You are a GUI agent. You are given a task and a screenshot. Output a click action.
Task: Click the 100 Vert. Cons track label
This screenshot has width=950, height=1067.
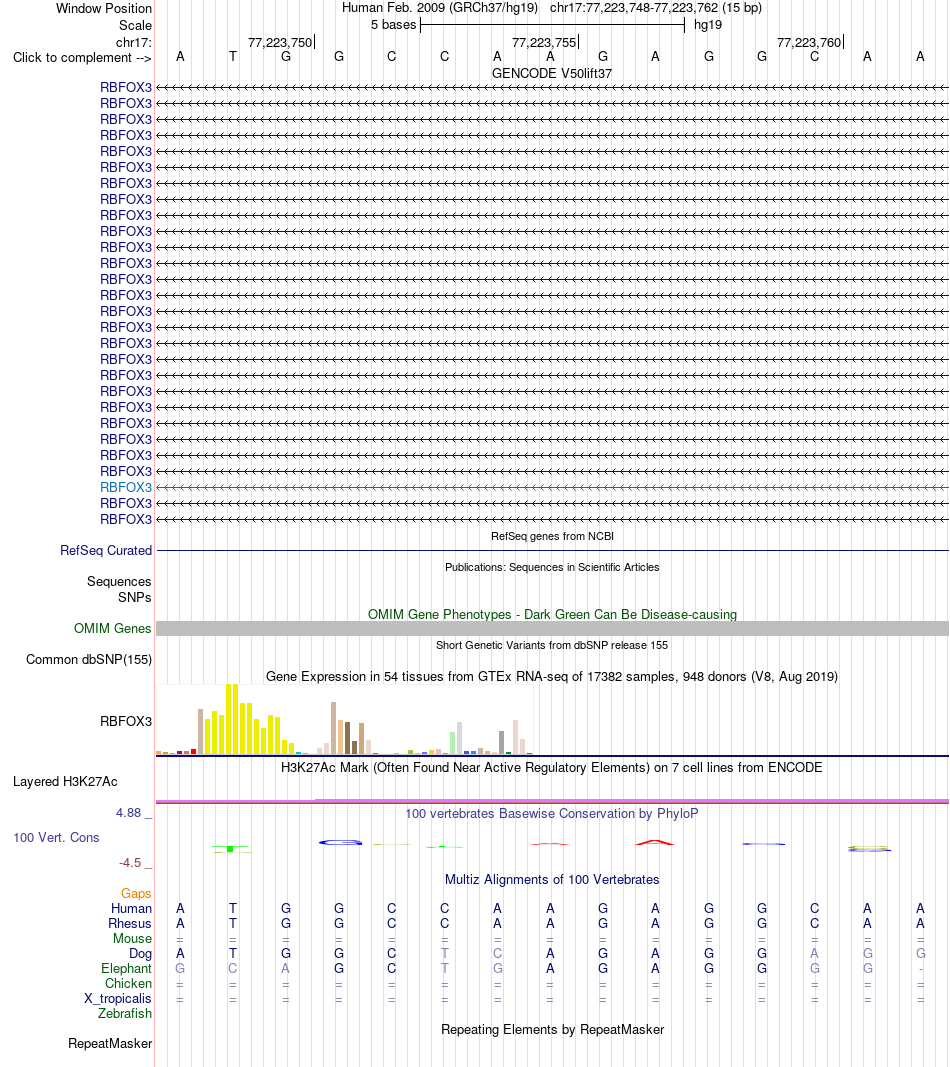tap(56, 838)
